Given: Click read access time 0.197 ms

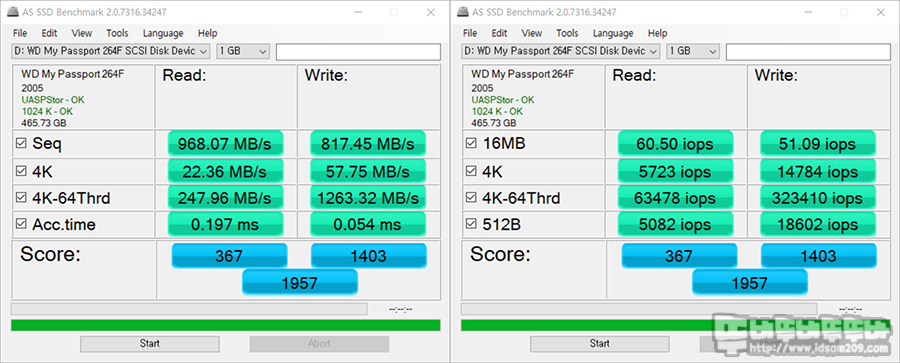Looking at the screenshot, I should point(226,225).
